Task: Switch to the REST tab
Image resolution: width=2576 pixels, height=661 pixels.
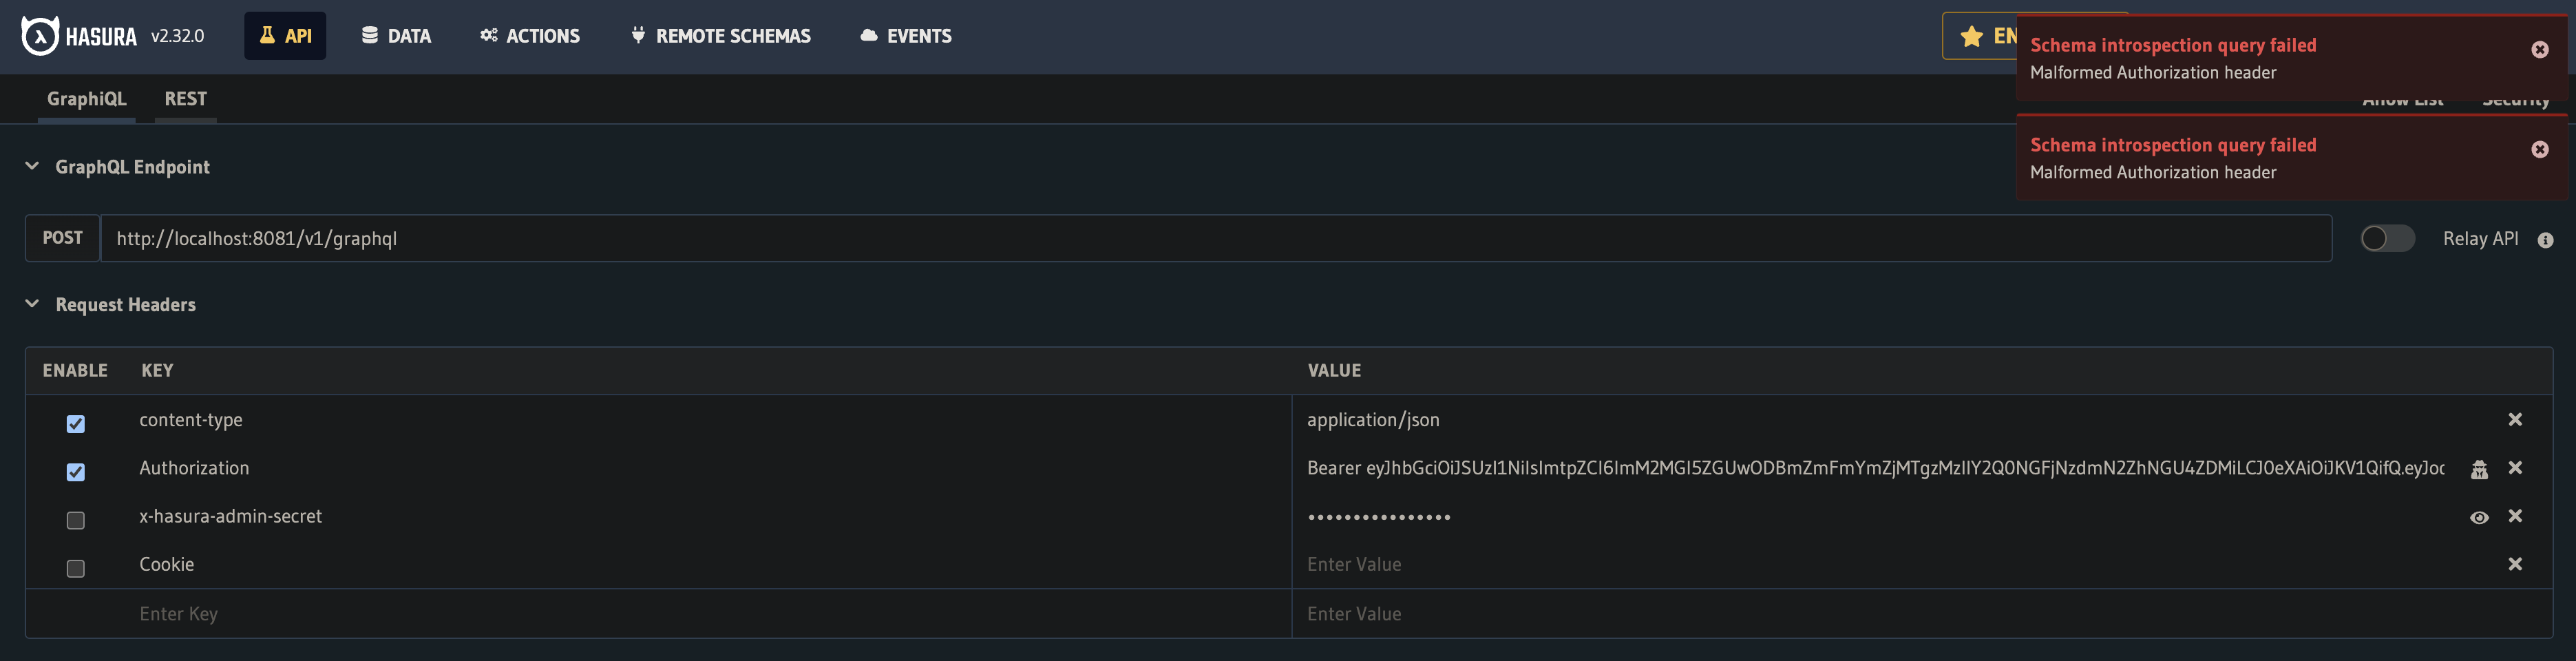Action: click(x=185, y=98)
